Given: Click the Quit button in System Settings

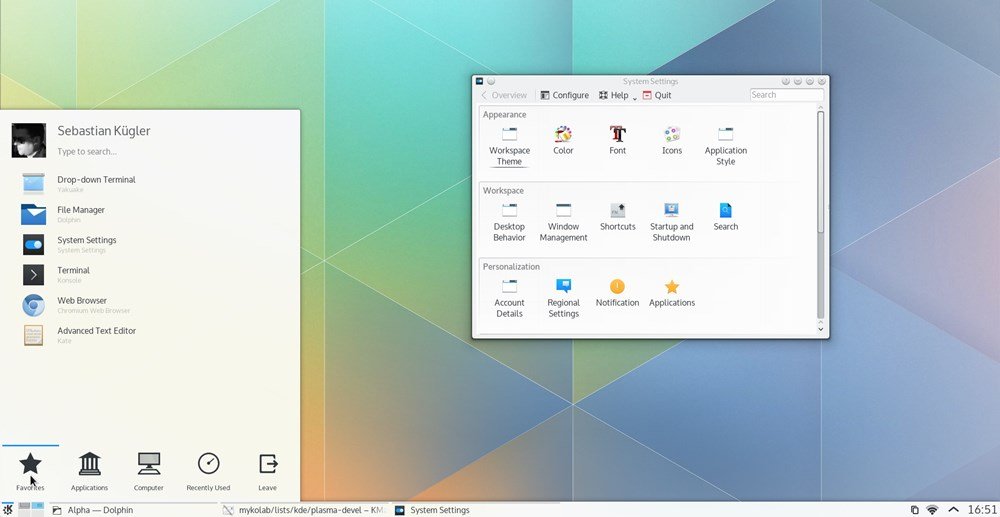Looking at the screenshot, I should coord(656,96).
